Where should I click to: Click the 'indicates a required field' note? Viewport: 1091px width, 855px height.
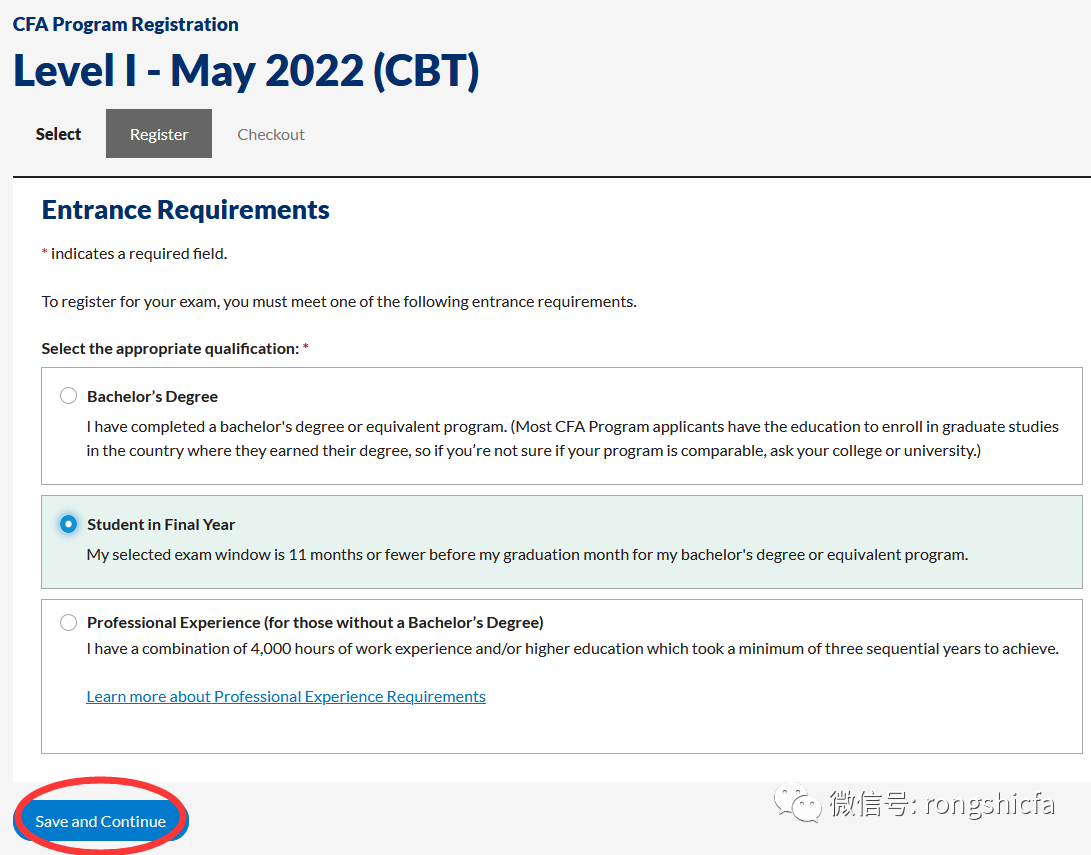click(134, 253)
